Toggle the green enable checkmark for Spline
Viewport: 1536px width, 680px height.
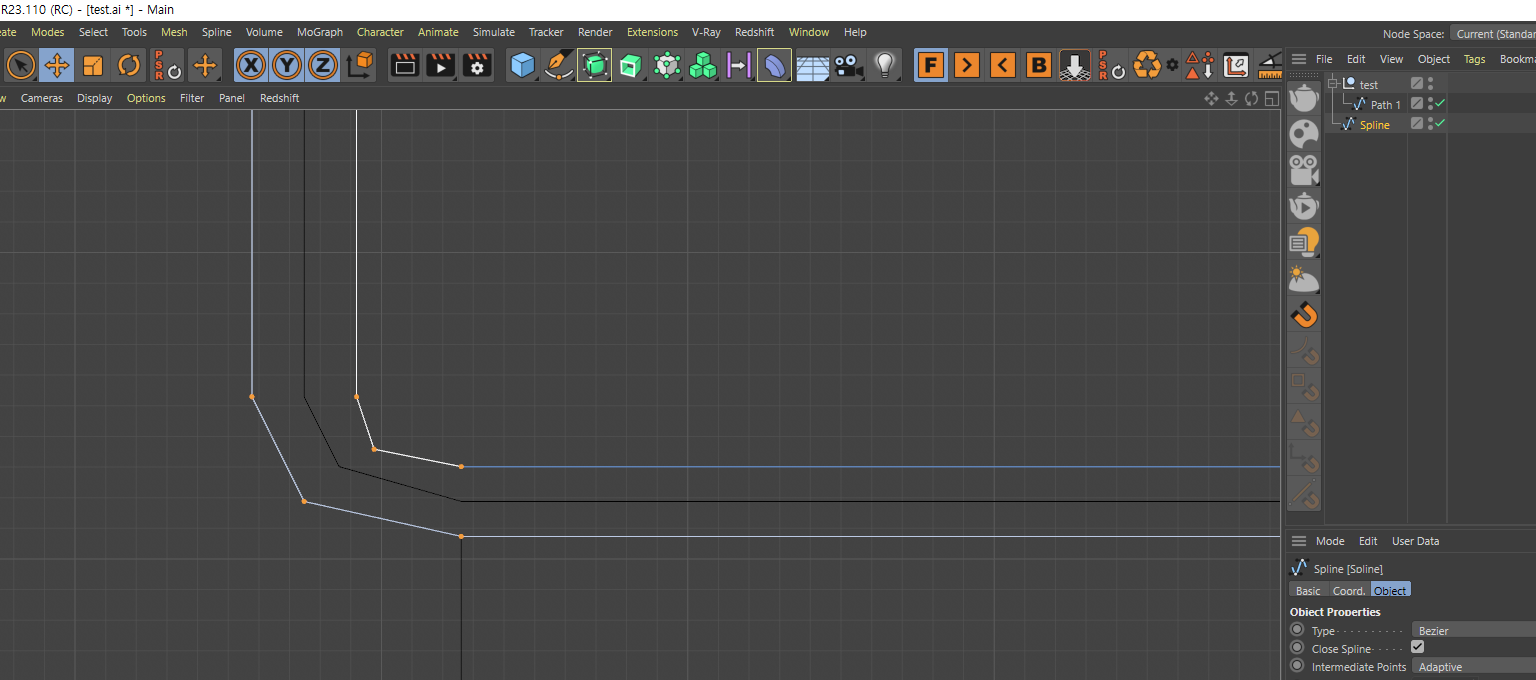point(1441,123)
